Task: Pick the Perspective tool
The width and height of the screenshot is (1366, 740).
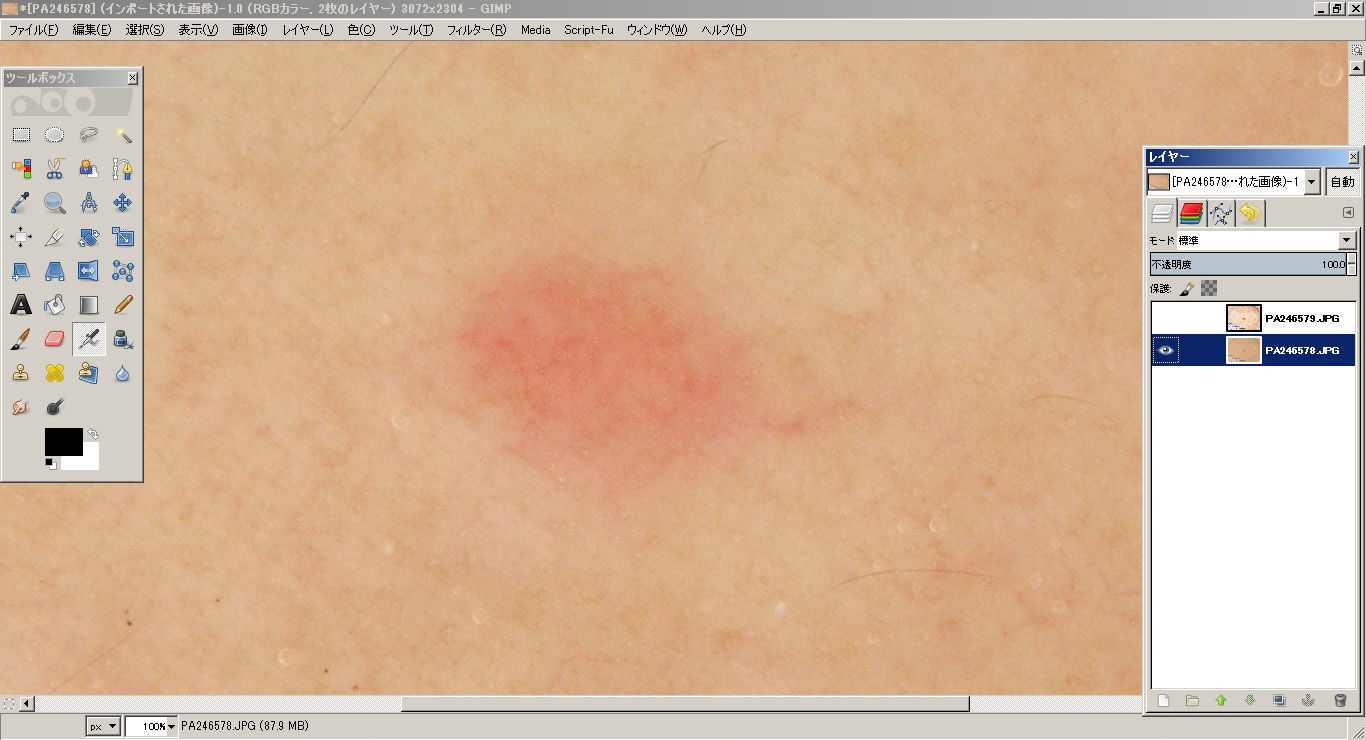Action: (x=55, y=271)
